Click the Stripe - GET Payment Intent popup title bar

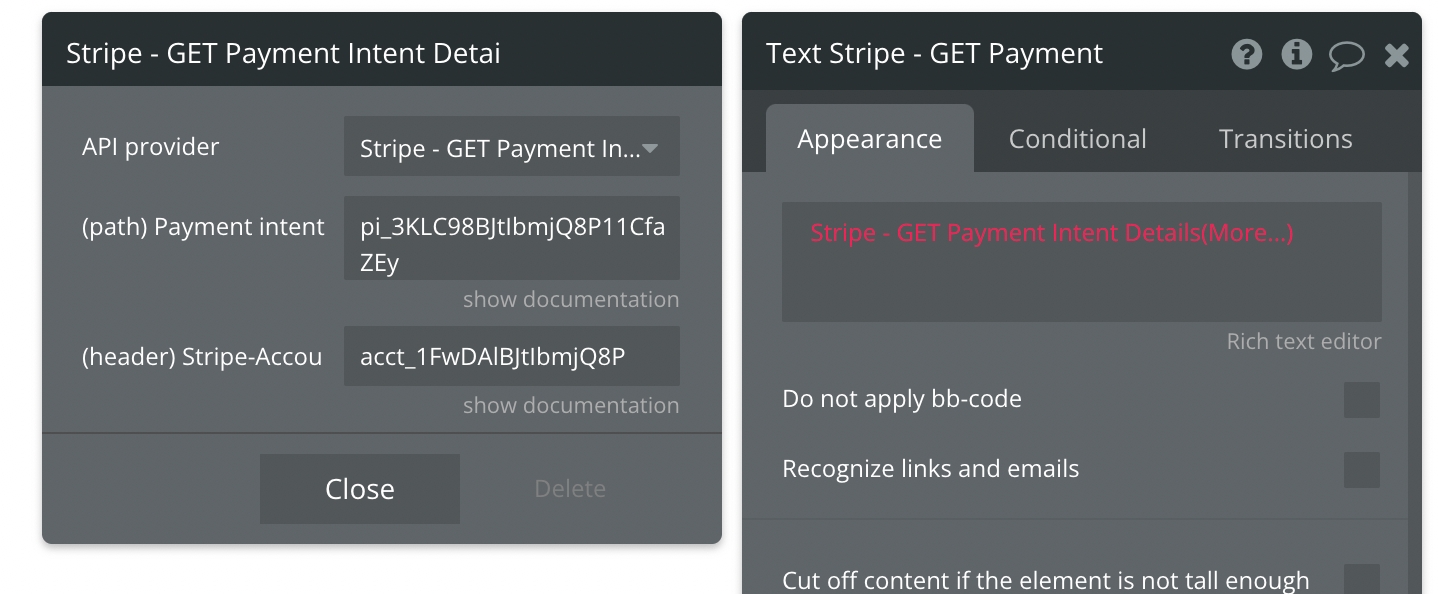pyautogui.click(x=381, y=53)
